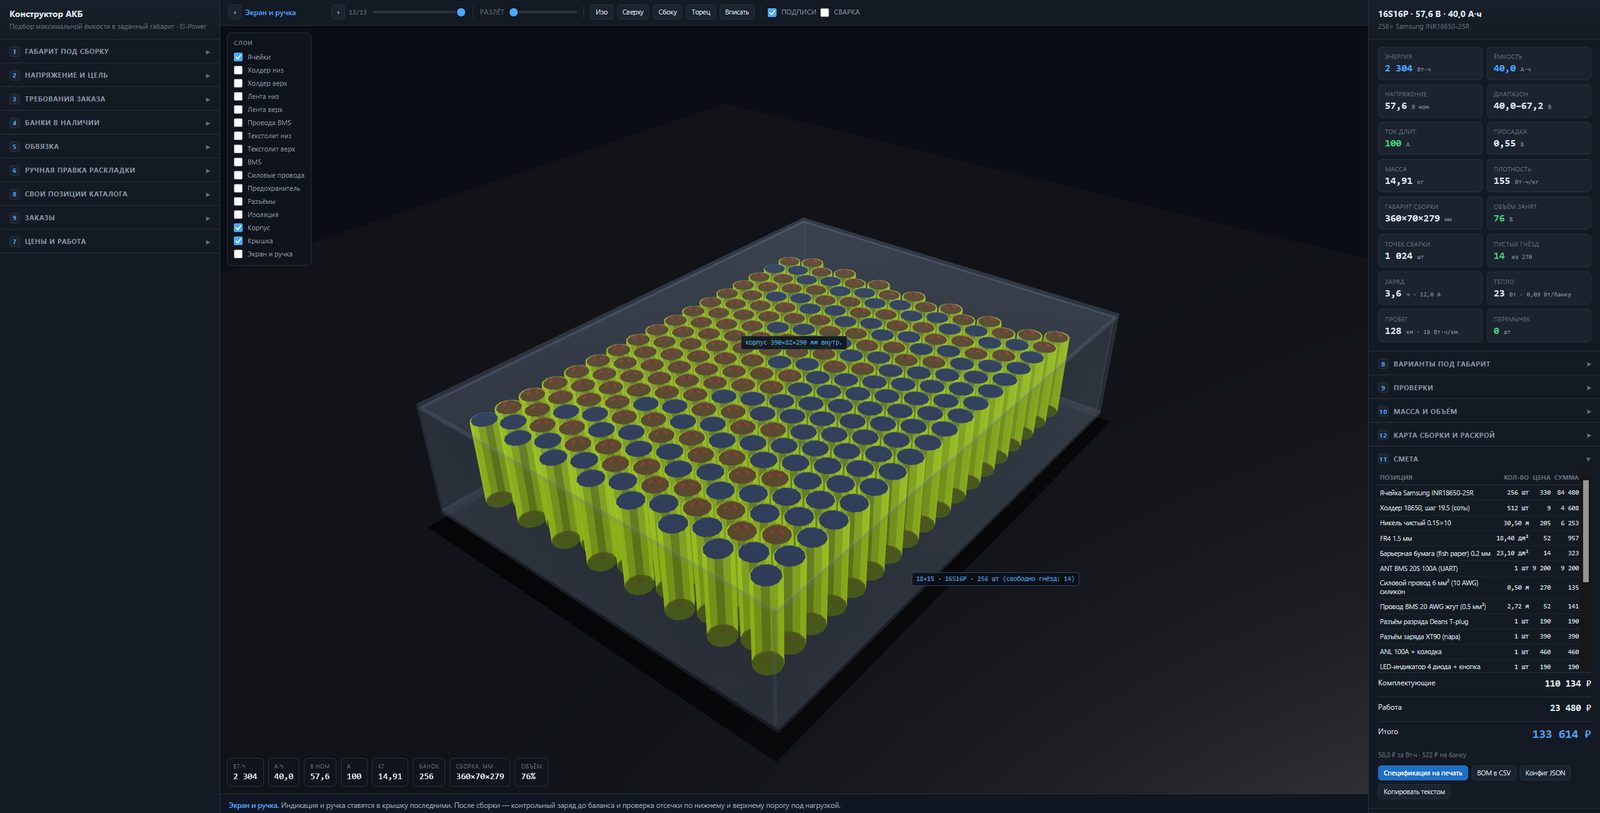Click the РАЗЛЁТ explode slider handle
Screen dimensions: 1600x813
(x=514, y=12)
